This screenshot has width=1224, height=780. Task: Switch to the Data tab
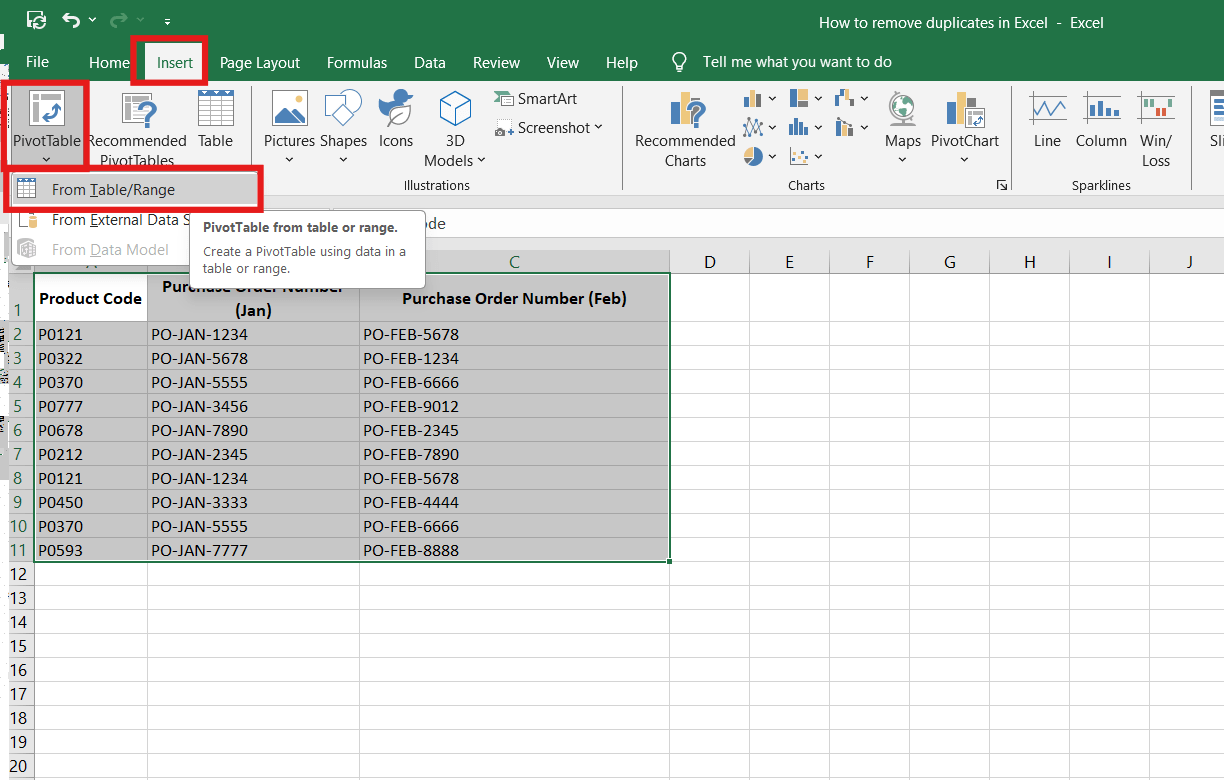pos(430,62)
